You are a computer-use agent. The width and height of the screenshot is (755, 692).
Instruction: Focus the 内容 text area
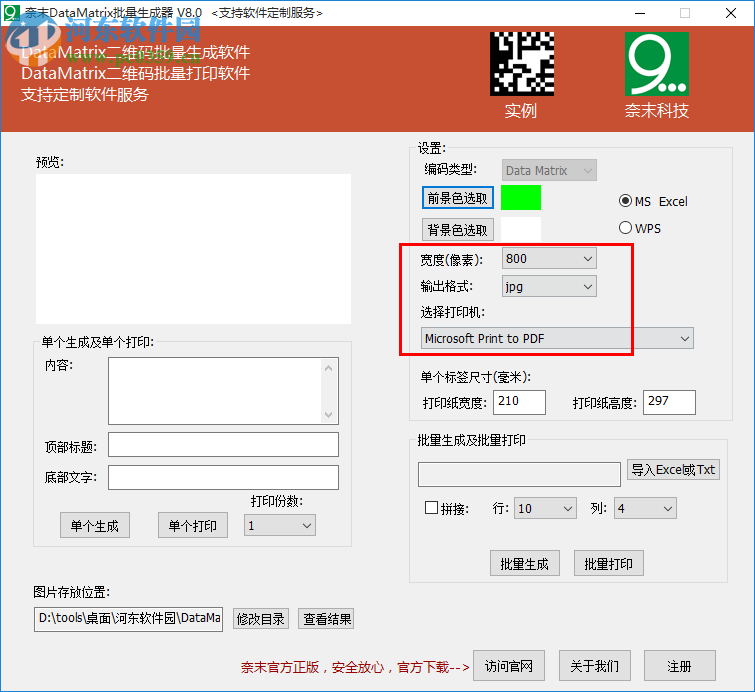pos(223,391)
